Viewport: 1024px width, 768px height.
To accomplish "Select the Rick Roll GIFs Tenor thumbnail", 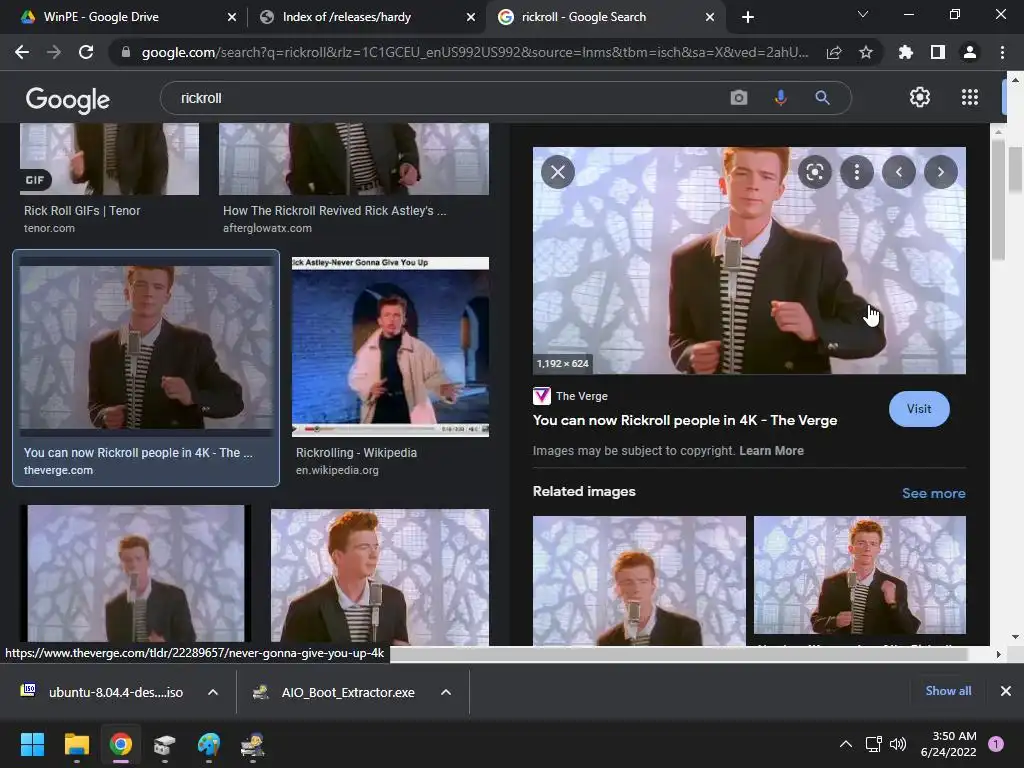I will pos(109,159).
